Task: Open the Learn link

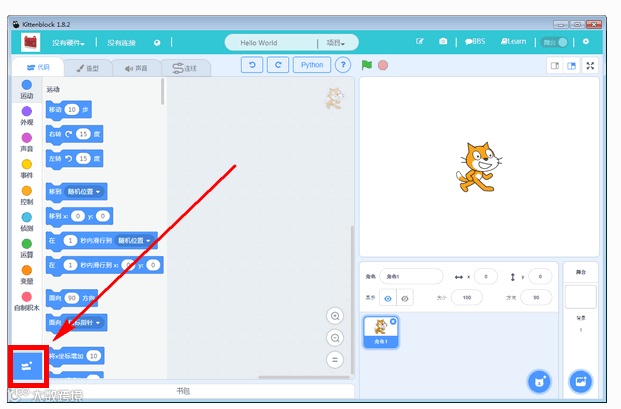Action: (513, 41)
